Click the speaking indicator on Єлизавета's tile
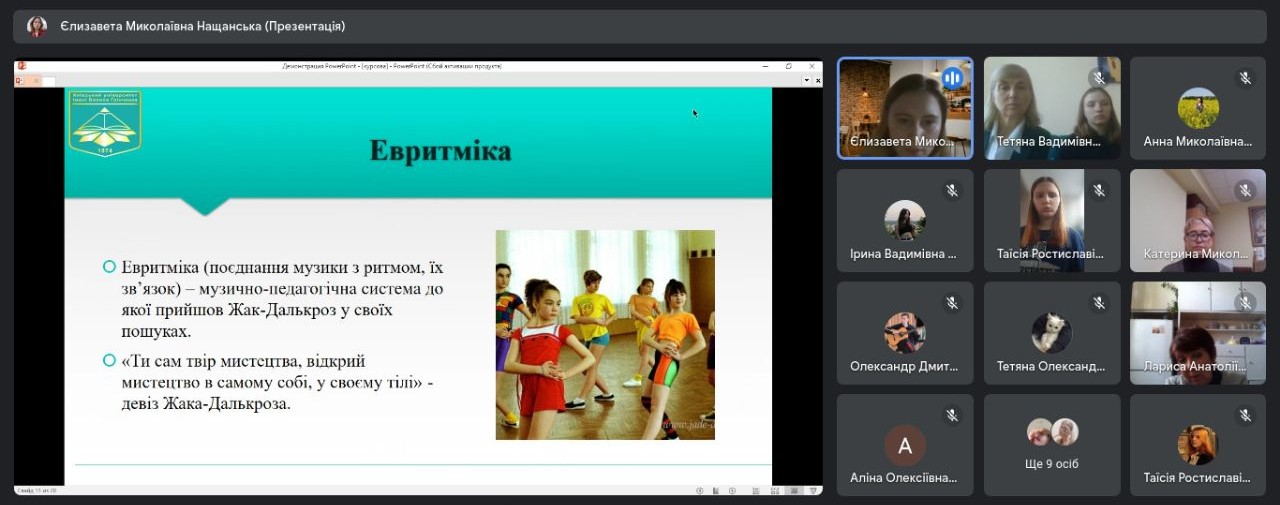Screen dimensions: 1280x505 pos(952,78)
